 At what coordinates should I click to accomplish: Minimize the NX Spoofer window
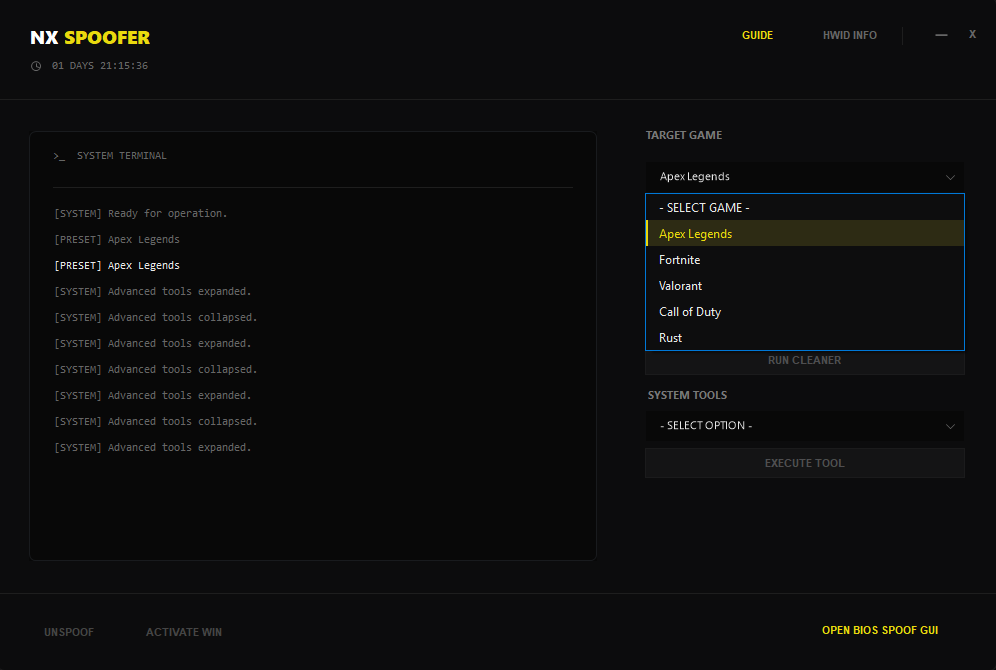click(941, 35)
